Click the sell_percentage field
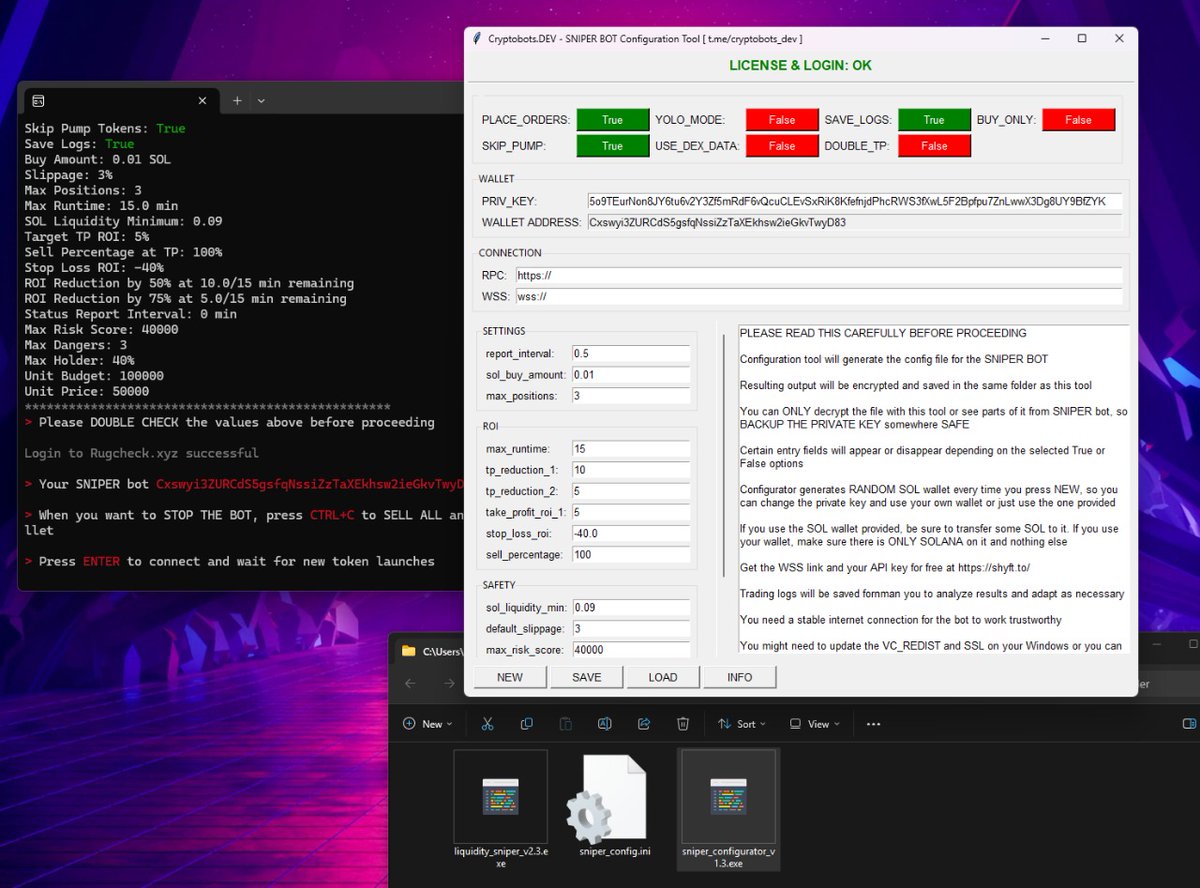The width and height of the screenshot is (1200, 888). [631, 554]
